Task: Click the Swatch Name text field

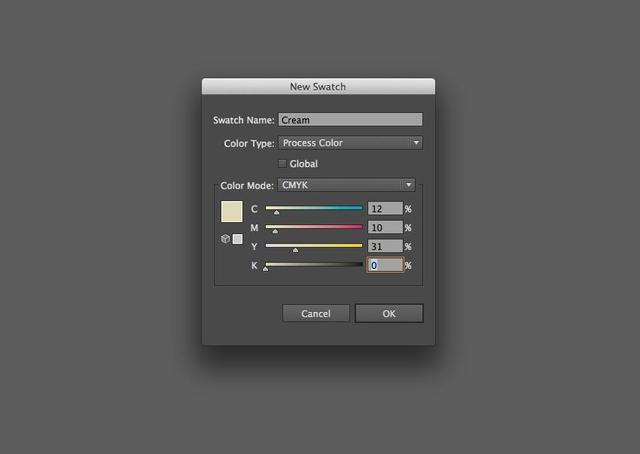Action: click(350, 120)
